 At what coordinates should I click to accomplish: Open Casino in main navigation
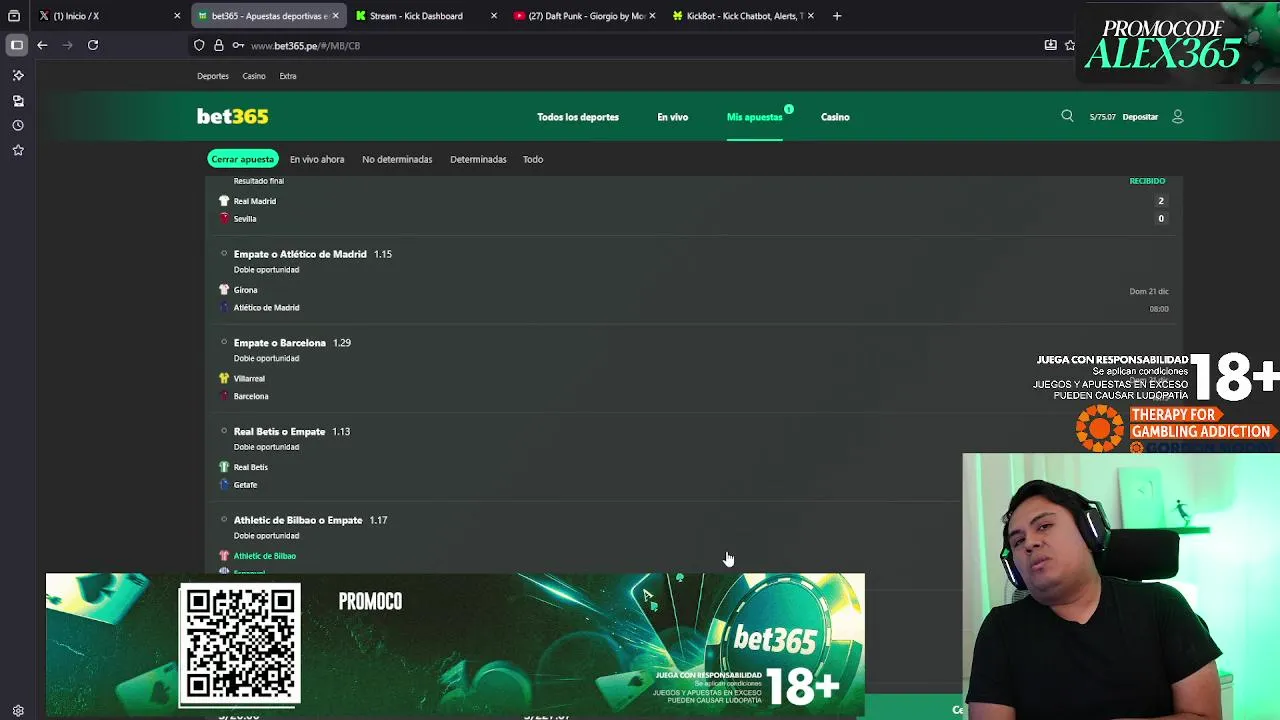click(x=835, y=117)
